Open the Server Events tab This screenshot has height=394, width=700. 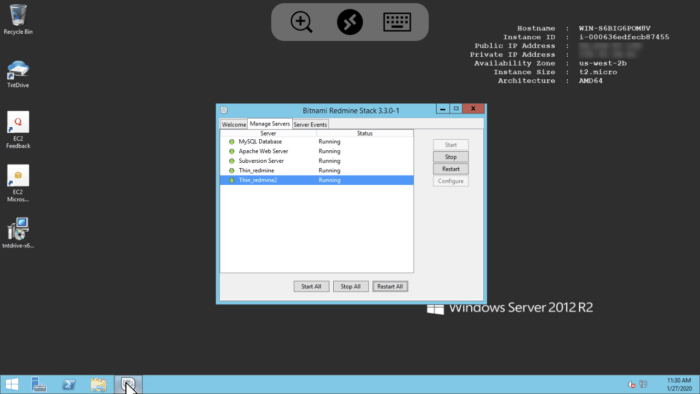tap(310, 124)
